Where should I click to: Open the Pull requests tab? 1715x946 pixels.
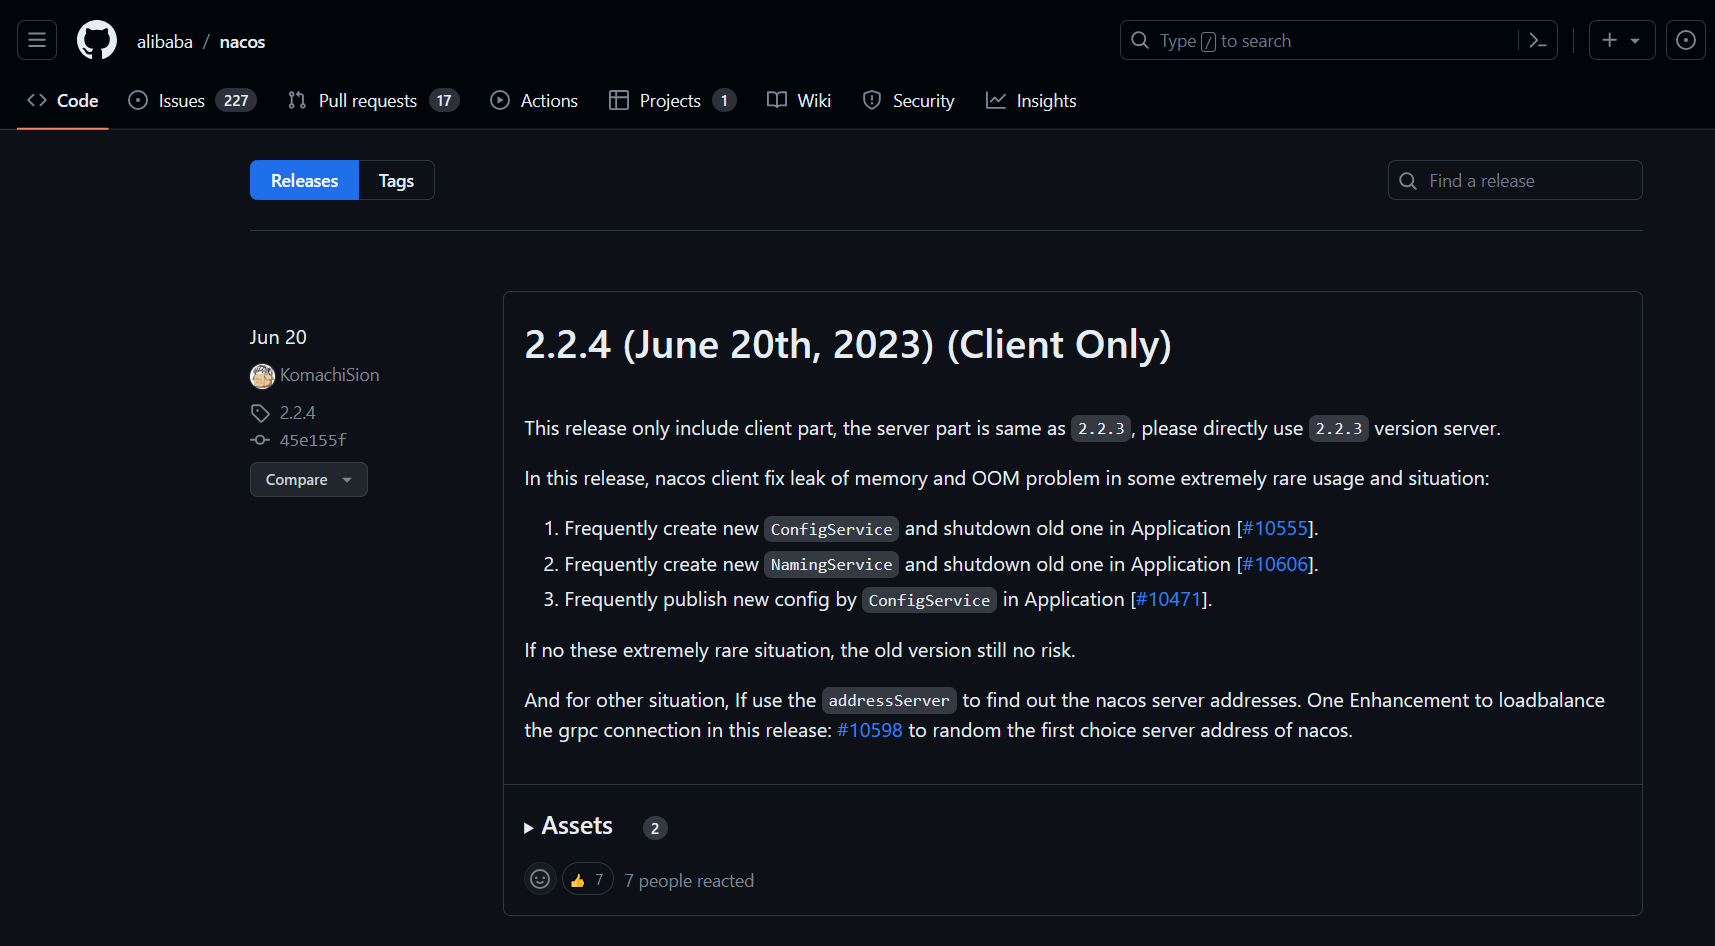(373, 100)
